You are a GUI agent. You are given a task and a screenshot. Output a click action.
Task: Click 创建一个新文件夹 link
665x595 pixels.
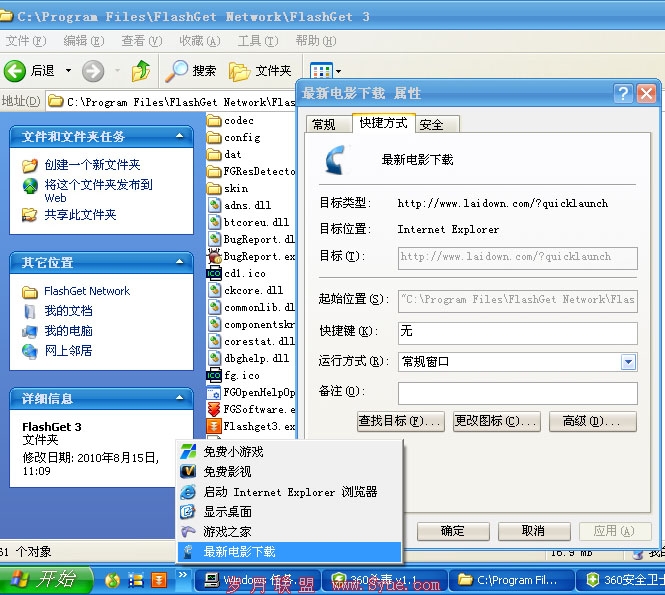tap(92, 165)
